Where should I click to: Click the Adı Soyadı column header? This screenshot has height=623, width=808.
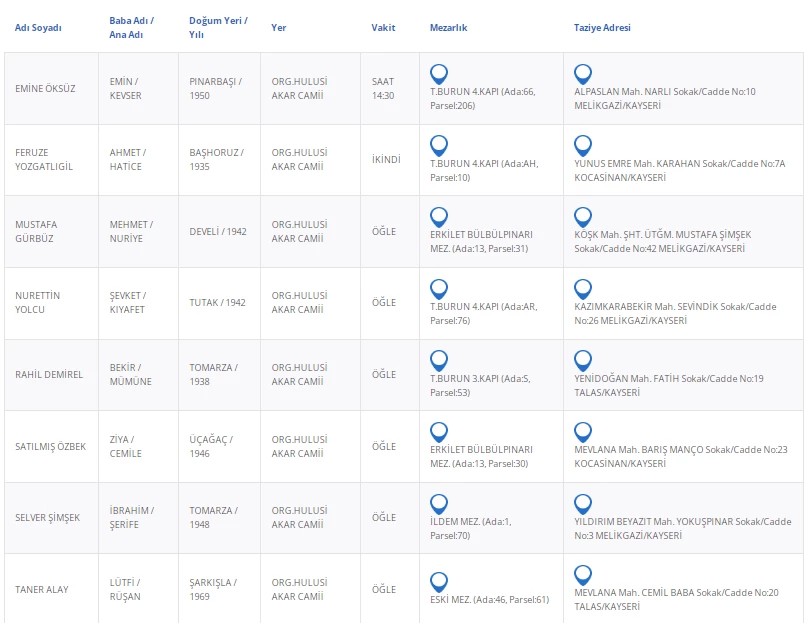coord(38,28)
